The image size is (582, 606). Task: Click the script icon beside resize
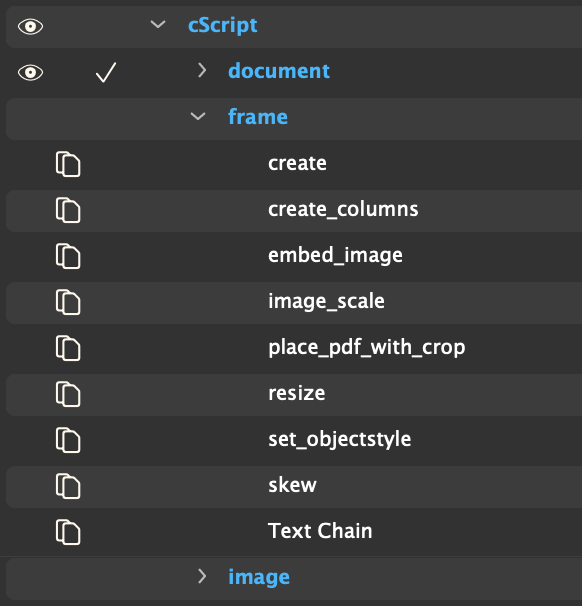tap(68, 394)
